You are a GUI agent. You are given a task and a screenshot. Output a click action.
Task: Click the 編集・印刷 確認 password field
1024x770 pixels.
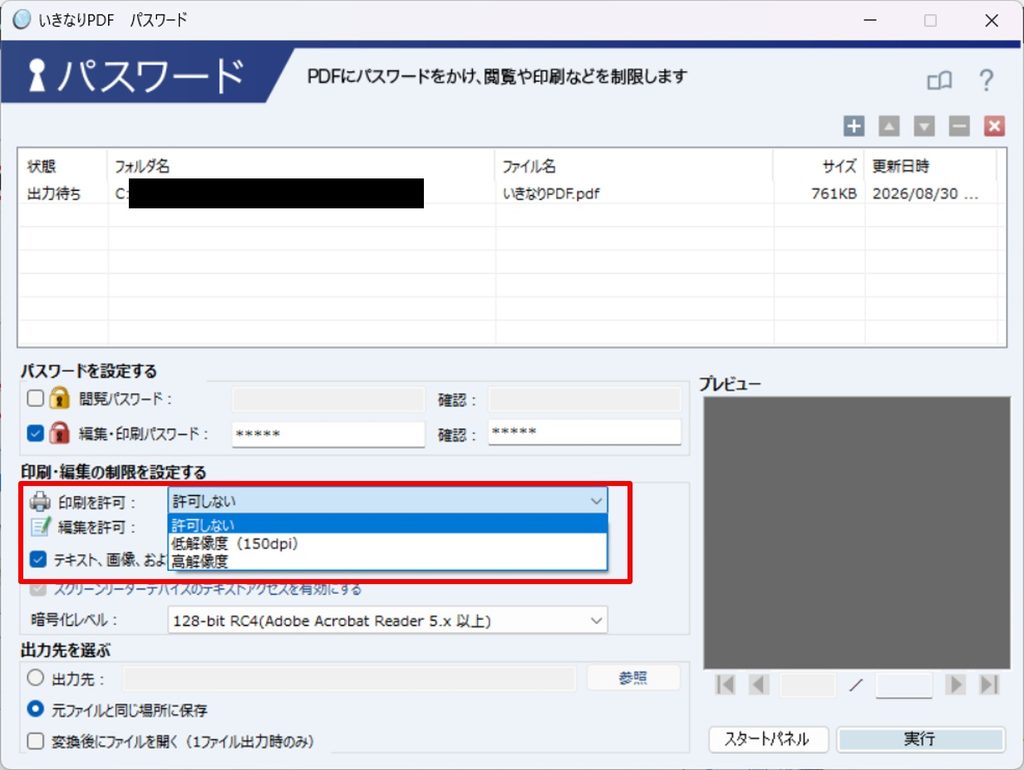pyautogui.click(x=584, y=432)
